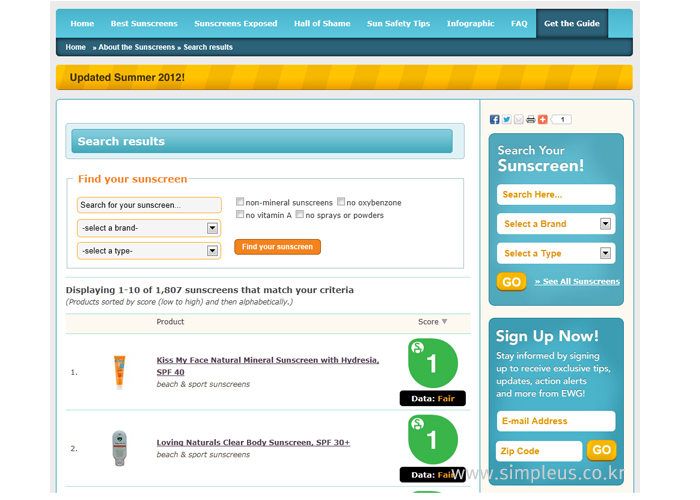
Task: Click the E-mail Address field
Action: click(556, 421)
